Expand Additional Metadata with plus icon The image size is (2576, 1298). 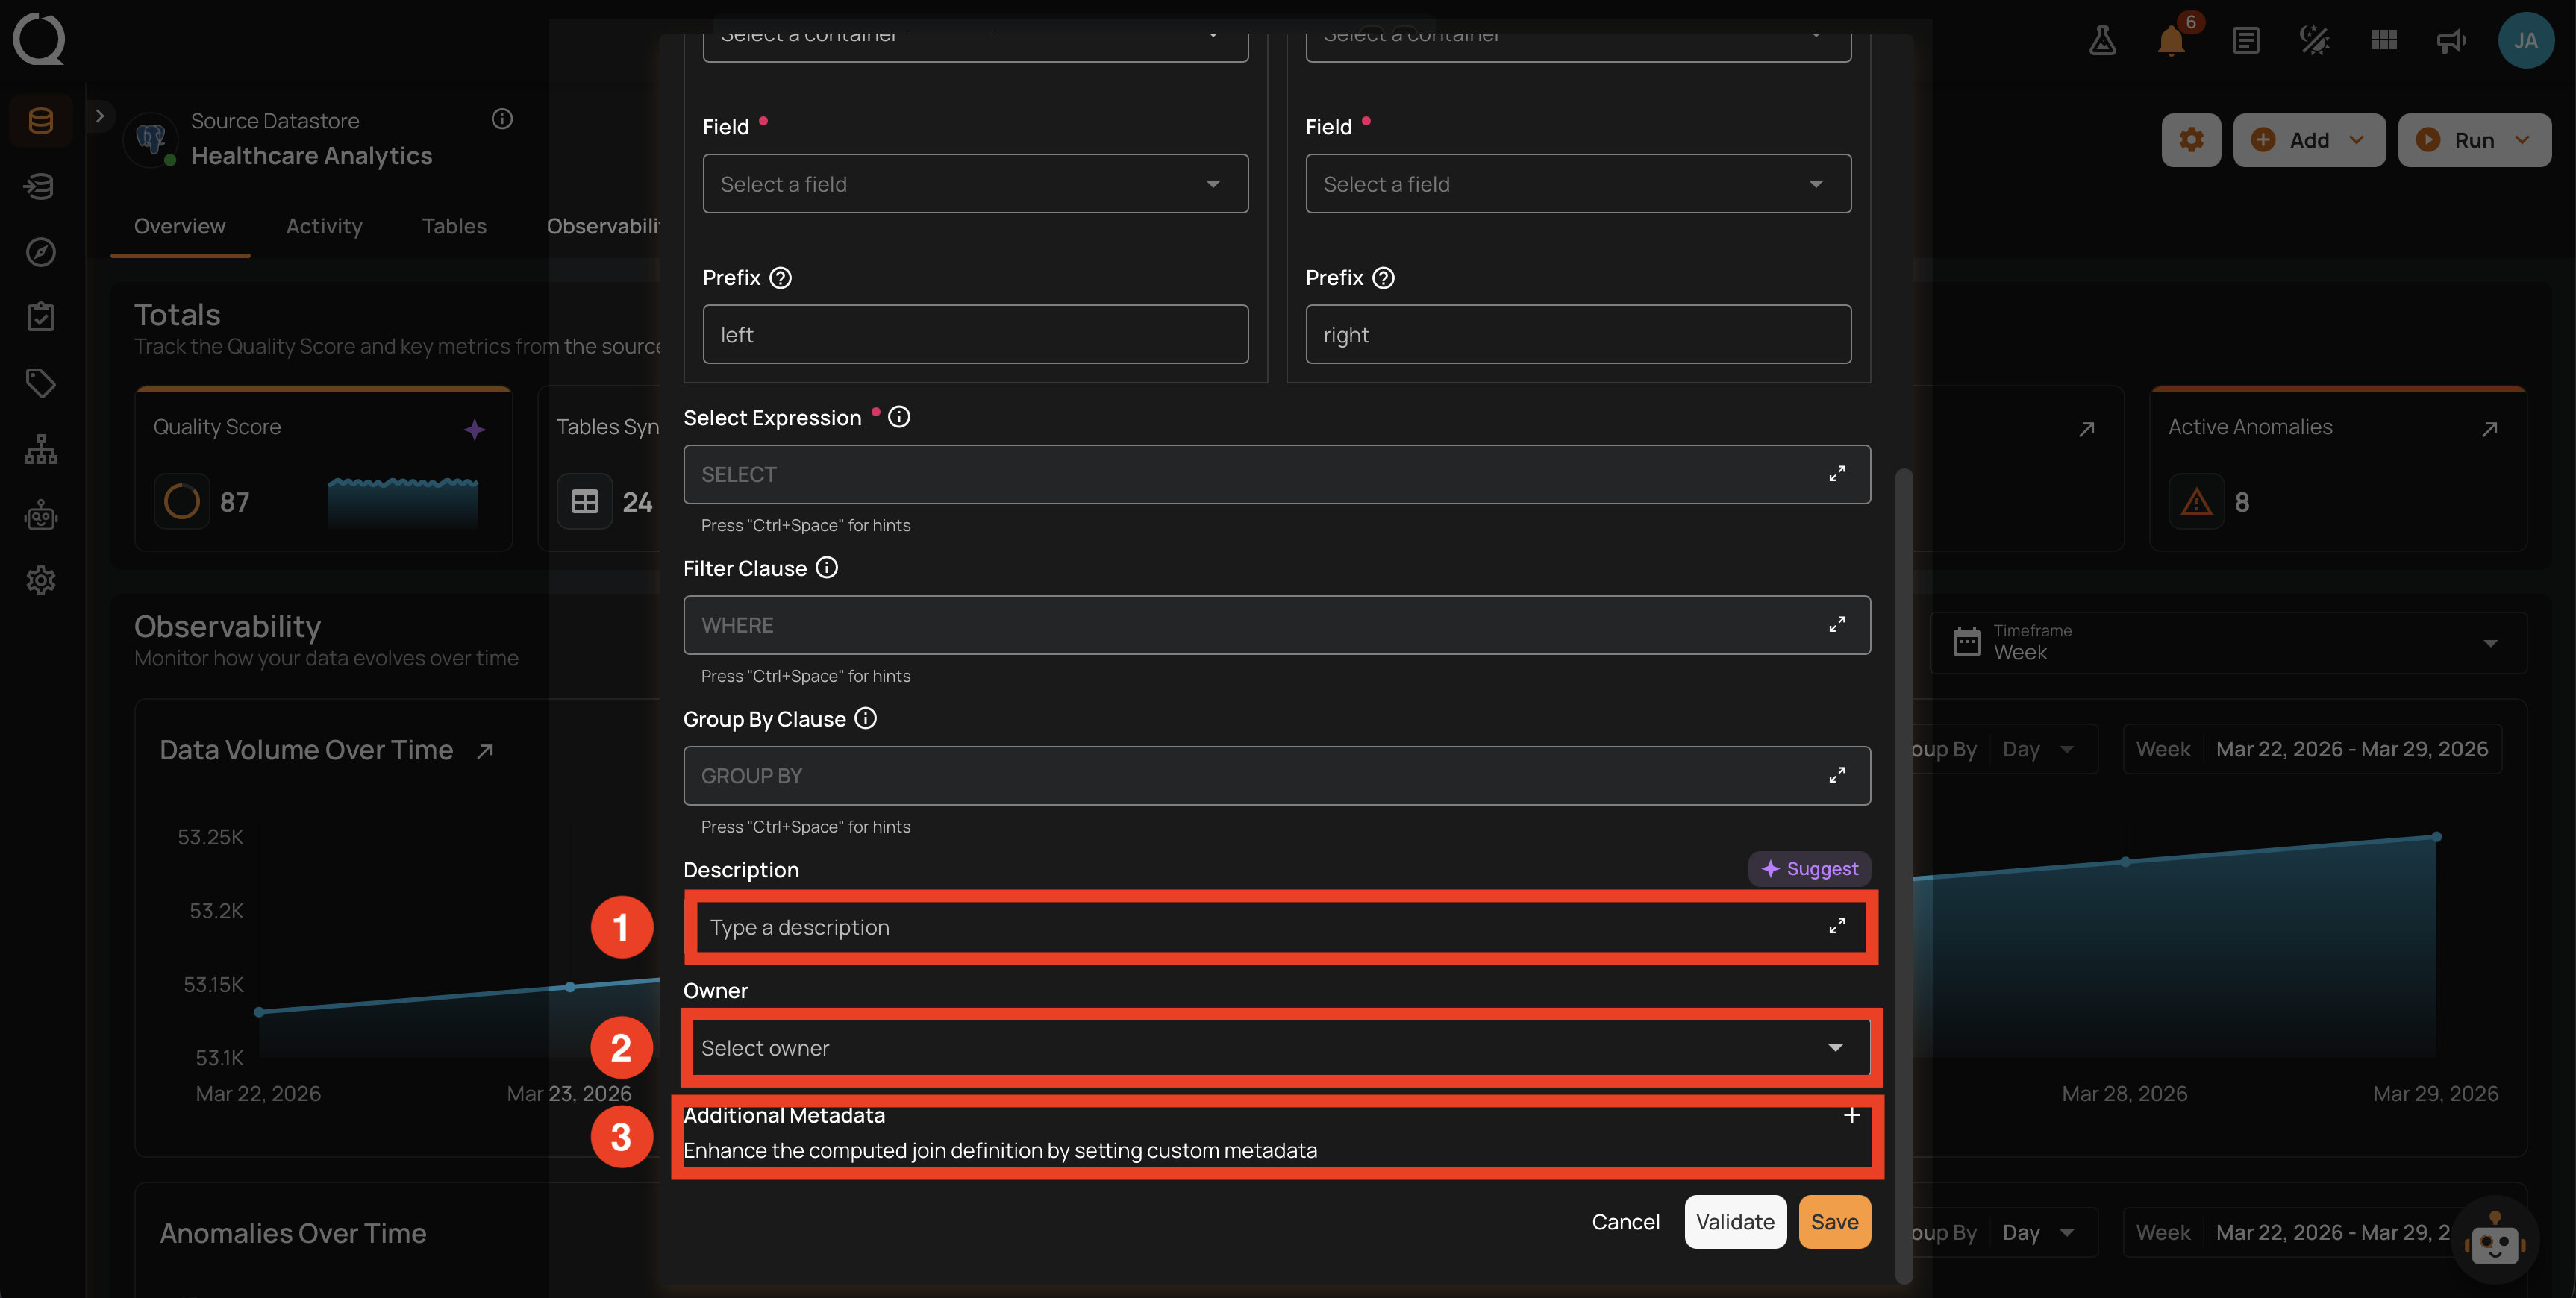[1851, 1115]
